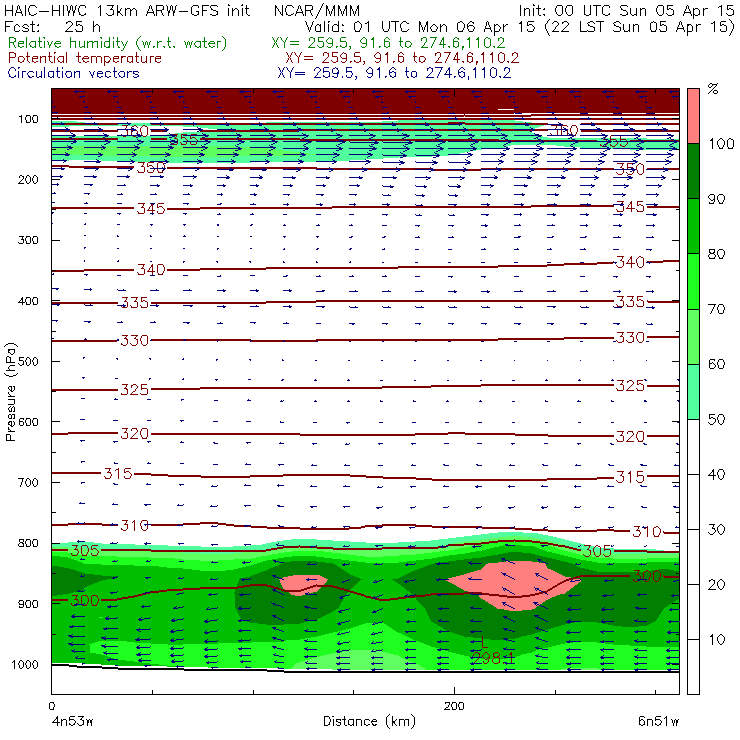Viewport: 740px width, 740px height.
Task: Click the colorbar tick label "60"
Action: point(716,364)
